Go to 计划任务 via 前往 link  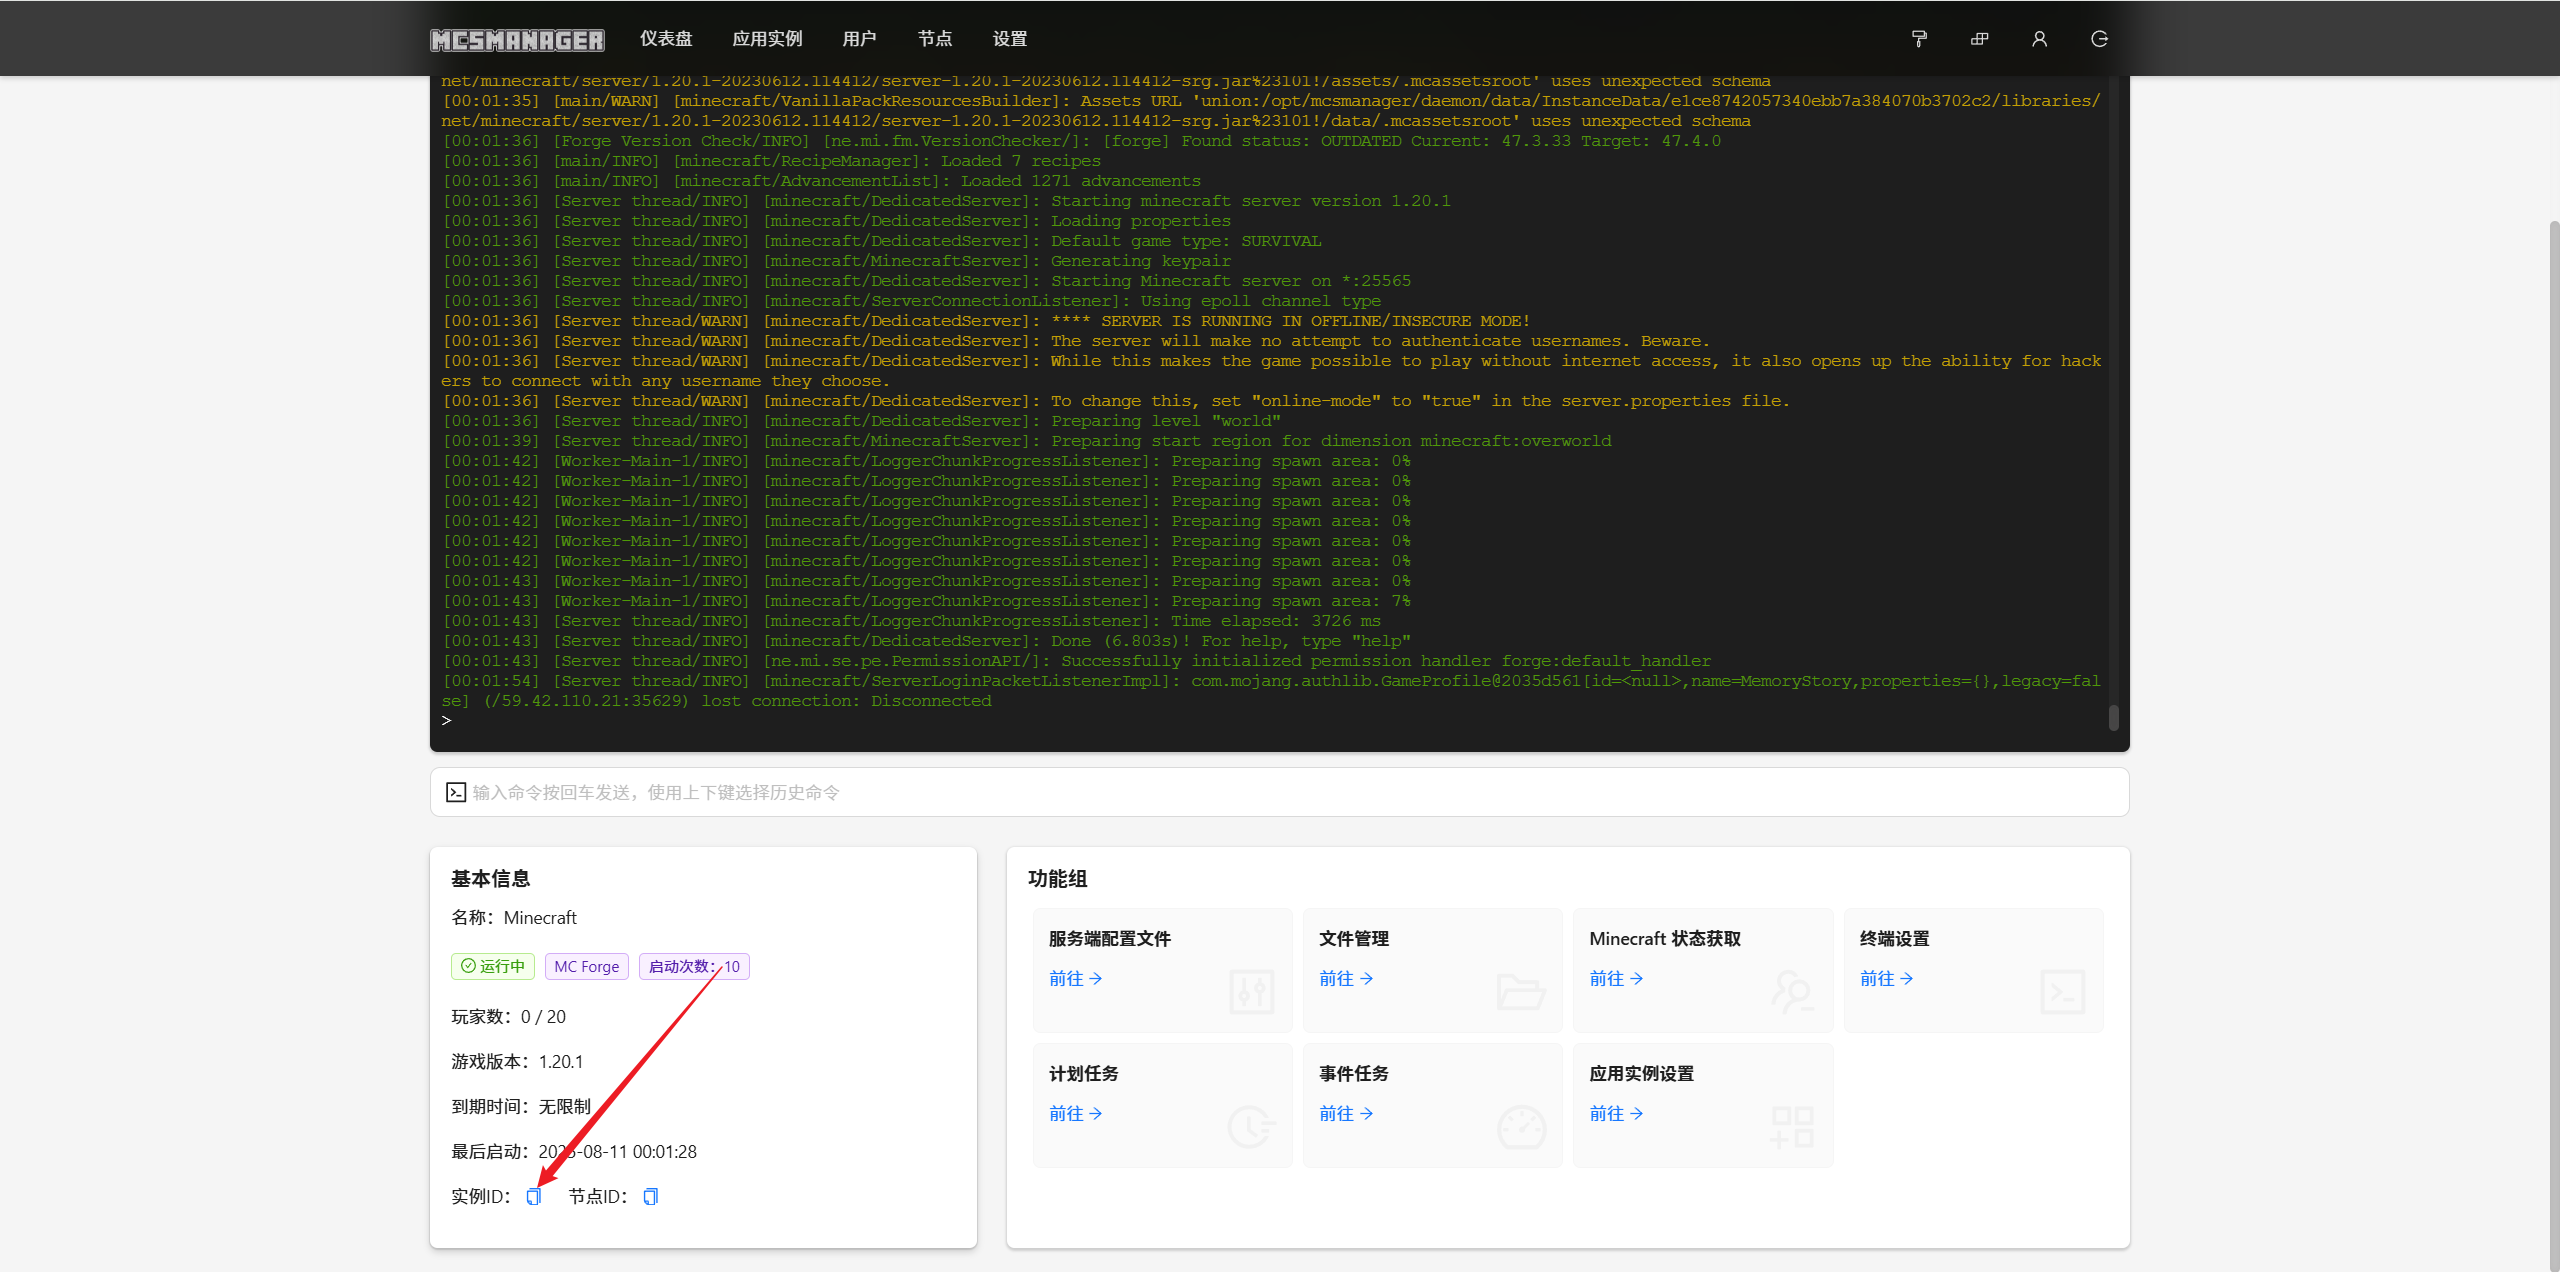tap(1075, 1113)
